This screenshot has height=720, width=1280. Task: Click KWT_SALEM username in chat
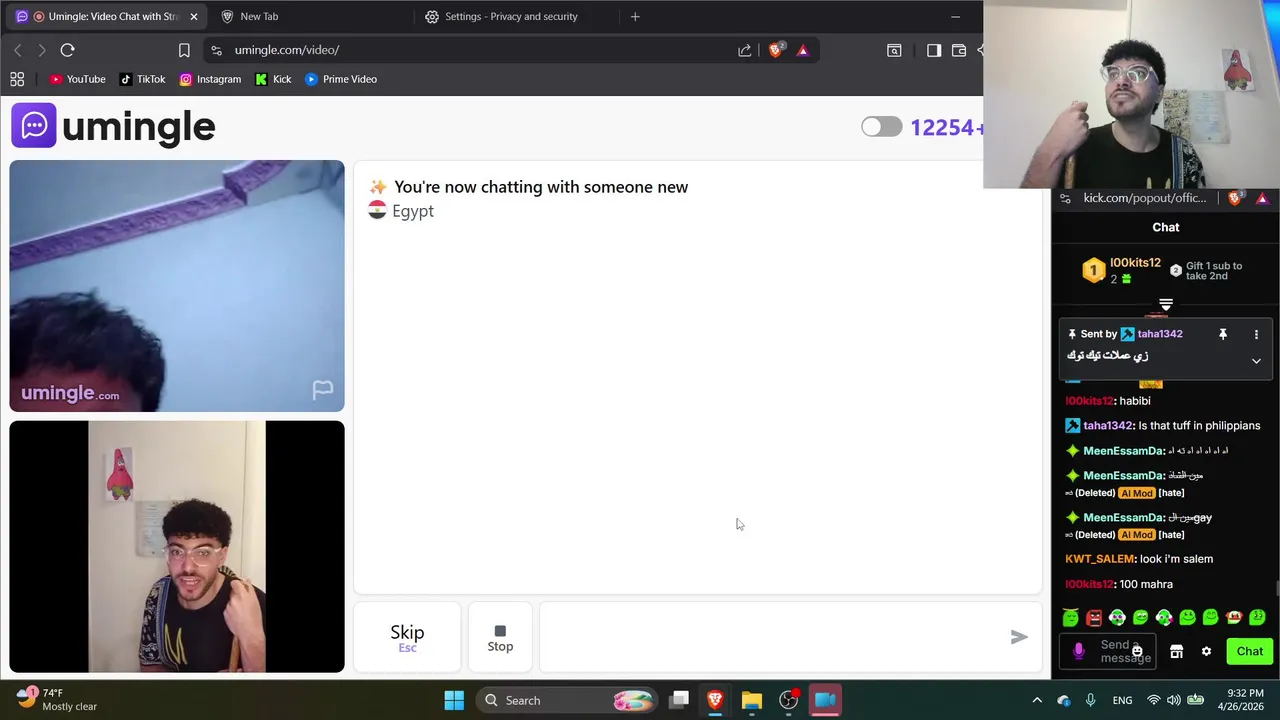coord(1100,559)
